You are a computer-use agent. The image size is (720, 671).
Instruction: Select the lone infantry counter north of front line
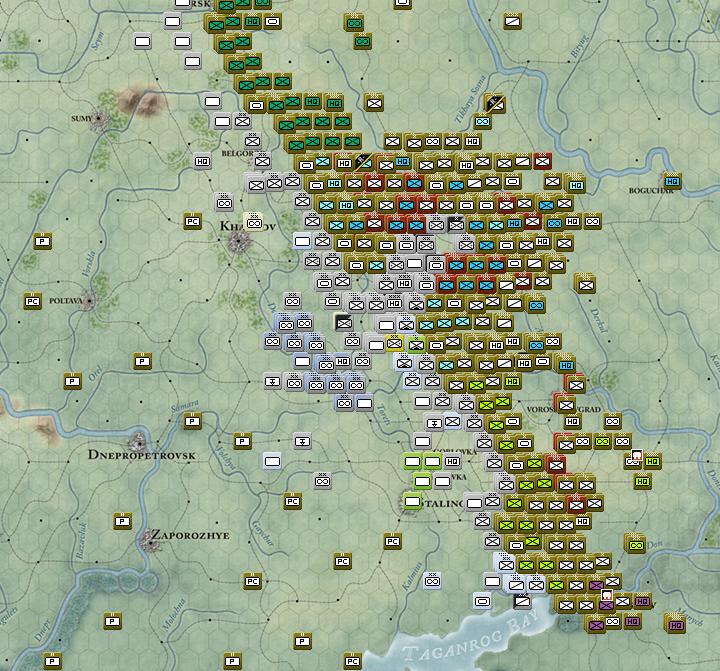[374, 103]
